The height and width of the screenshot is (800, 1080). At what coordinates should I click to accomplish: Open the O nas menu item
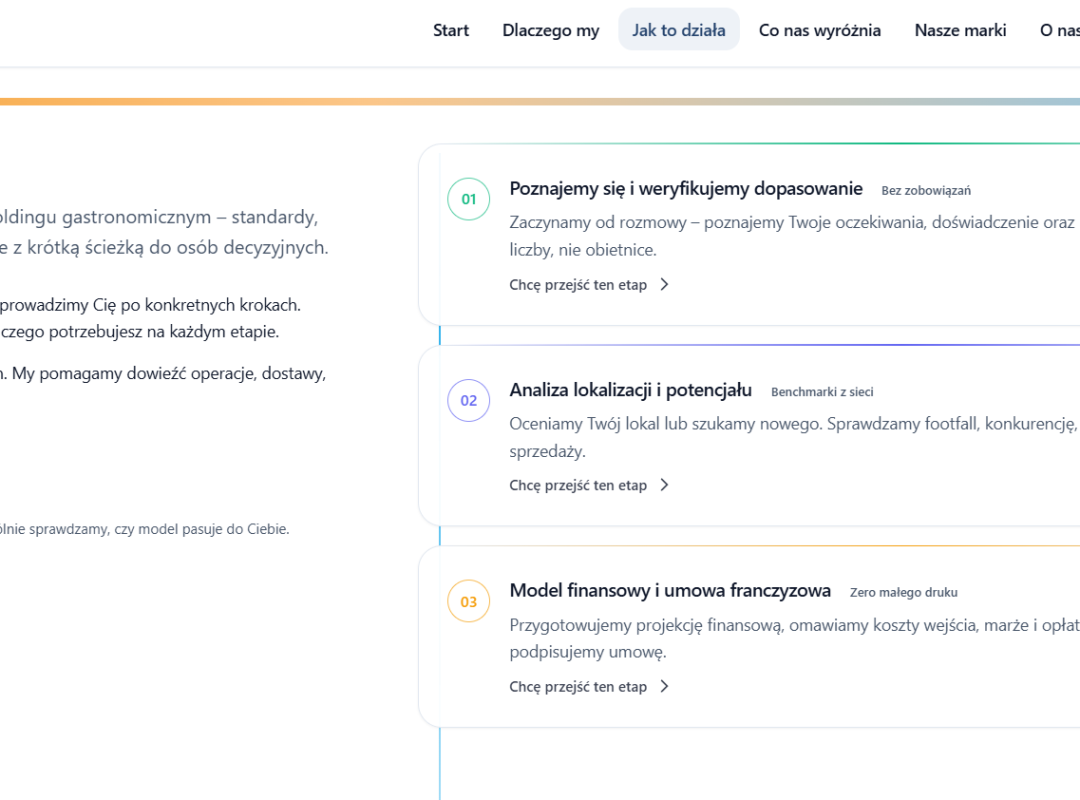click(1059, 30)
